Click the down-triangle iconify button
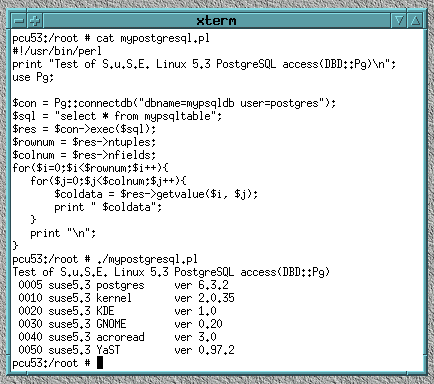Screen dimensions: 434x384 (399, 21)
